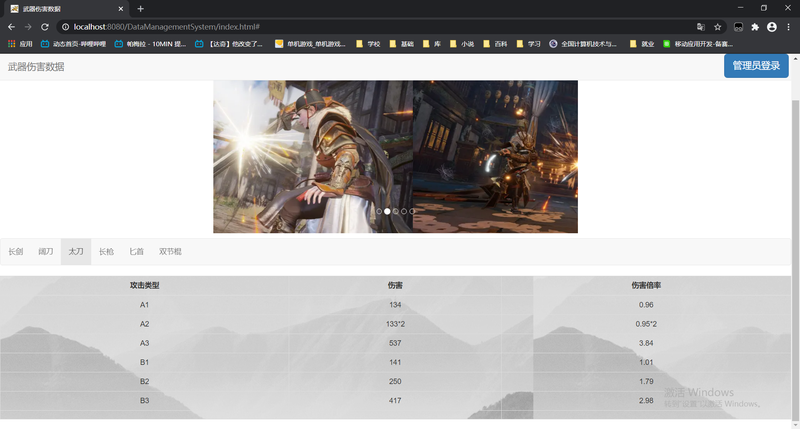Screen dimensions: 800x429
Task: Open the 【达奇】他改变了 bookmark
Action: tap(229, 44)
